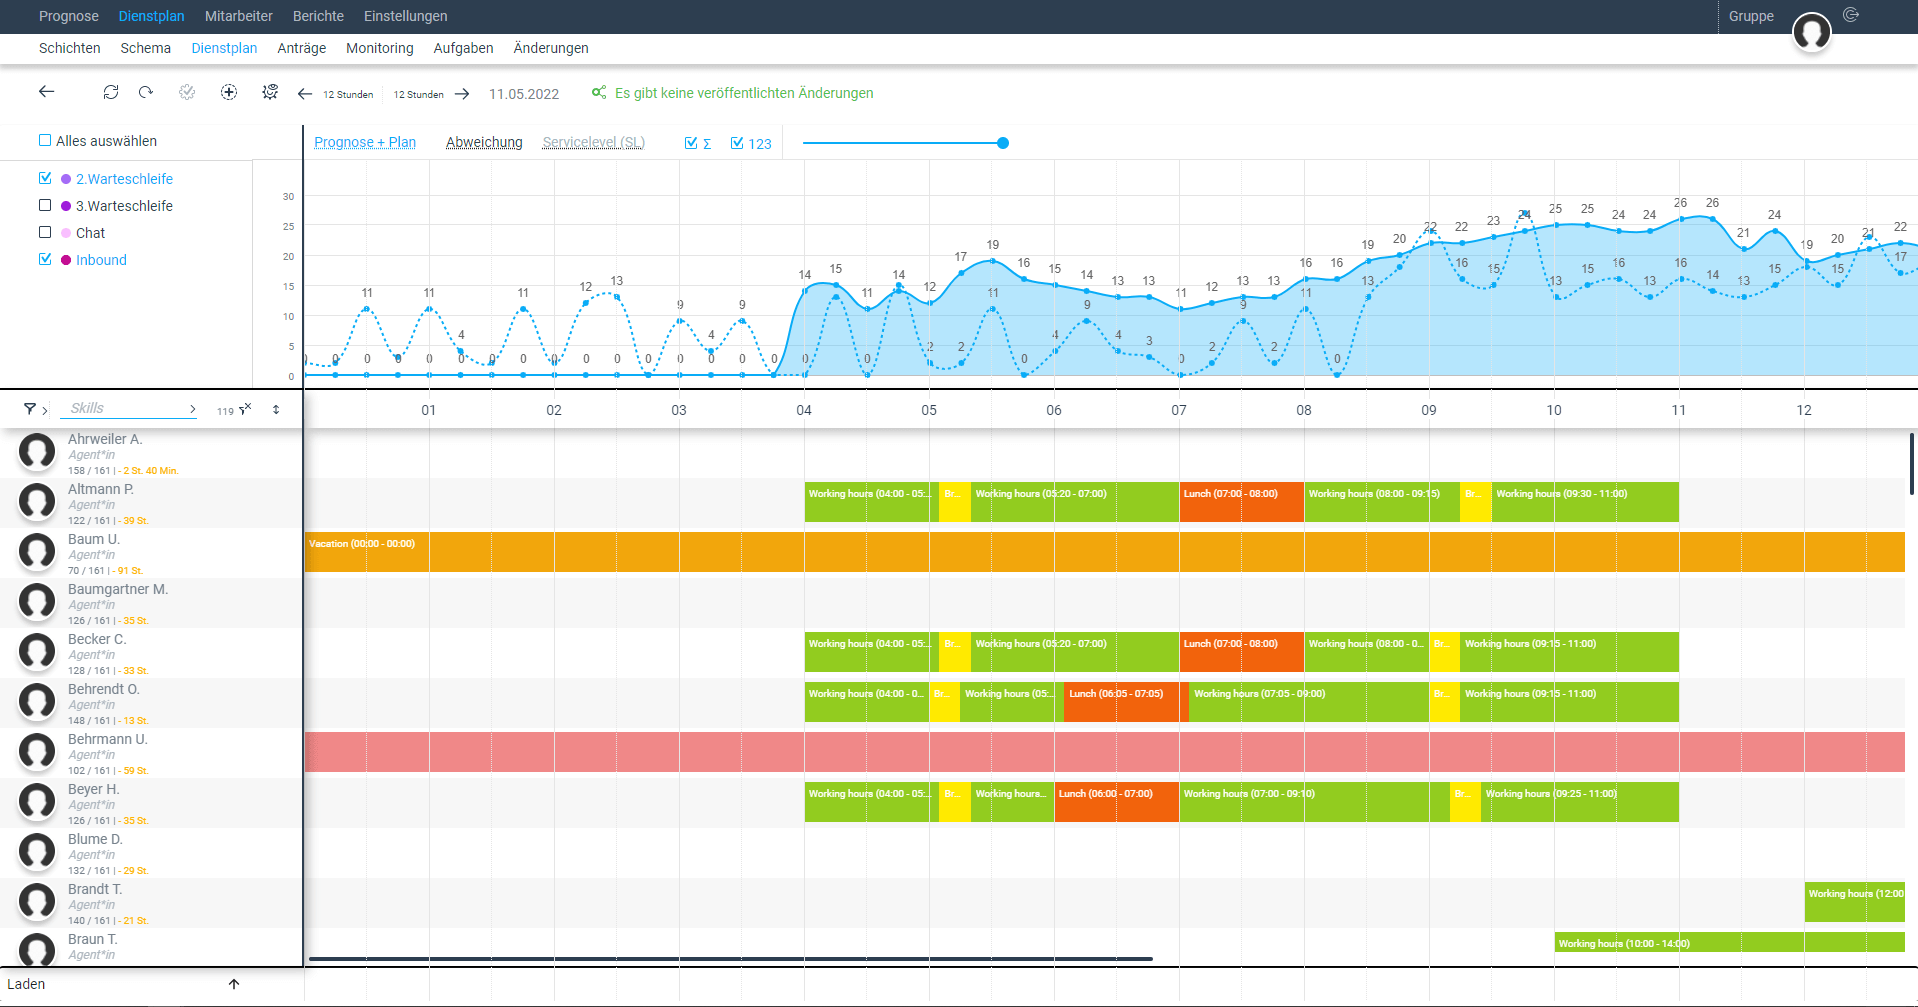The image size is (1918, 1007).
Task: Check the Chat queue checkbox
Action: point(45,232)
